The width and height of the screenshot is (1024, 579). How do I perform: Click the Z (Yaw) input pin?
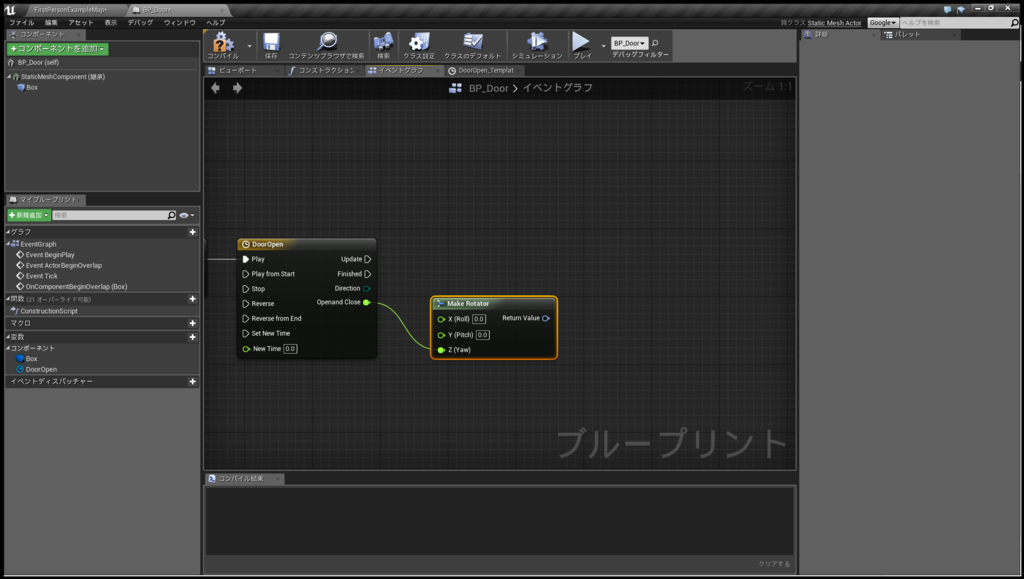[441, 350]
